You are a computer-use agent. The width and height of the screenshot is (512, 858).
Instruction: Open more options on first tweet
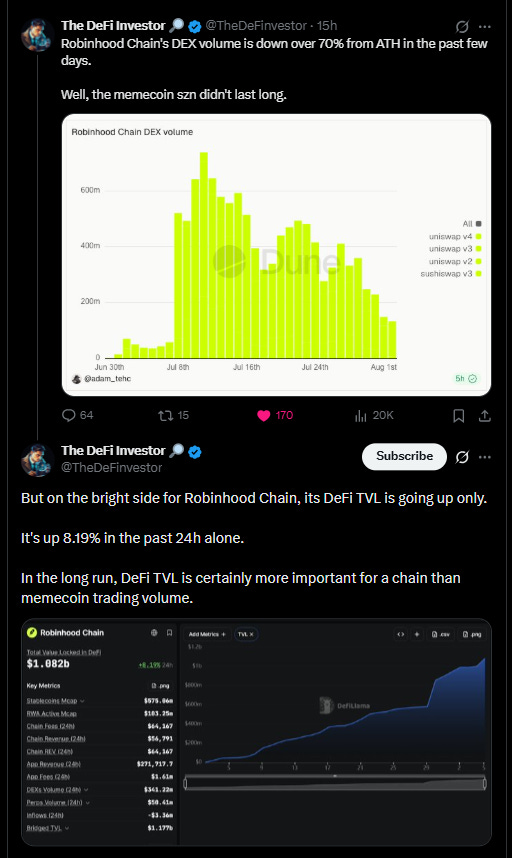tap(485, 26)
